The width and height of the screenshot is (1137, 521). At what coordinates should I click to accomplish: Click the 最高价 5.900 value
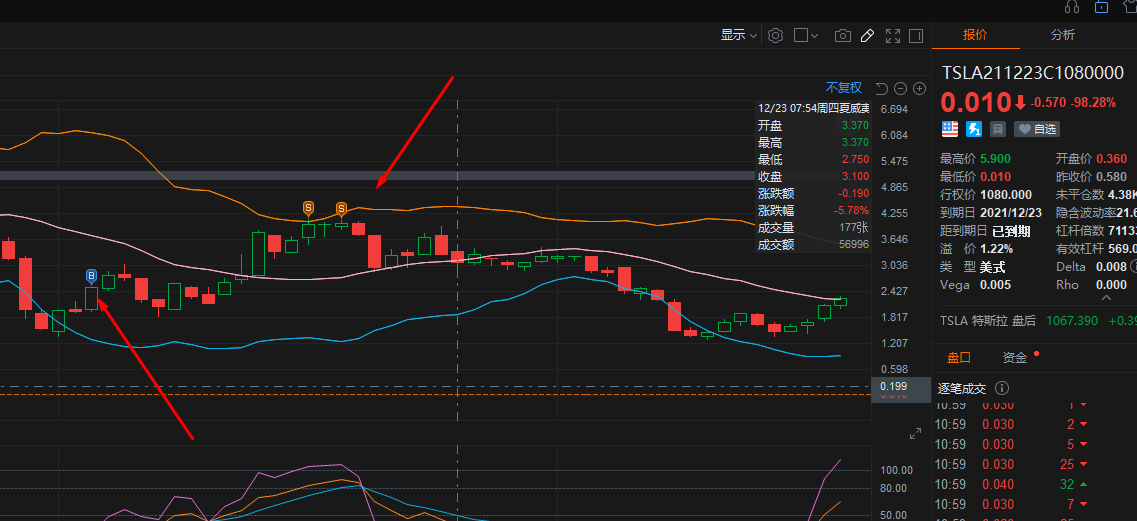995,158
